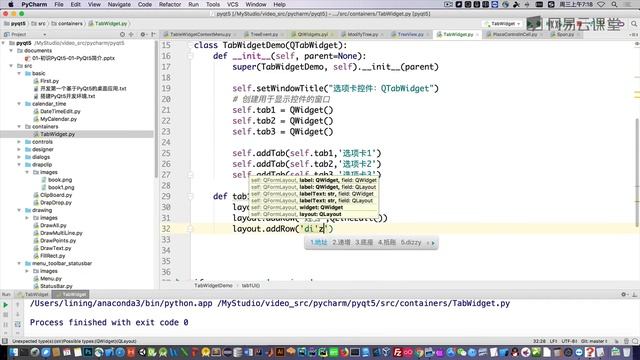Viewport: 640px width, 360px height.
Task: Select DrawMultiLine.py in project tree
Action: click(61, 233)
